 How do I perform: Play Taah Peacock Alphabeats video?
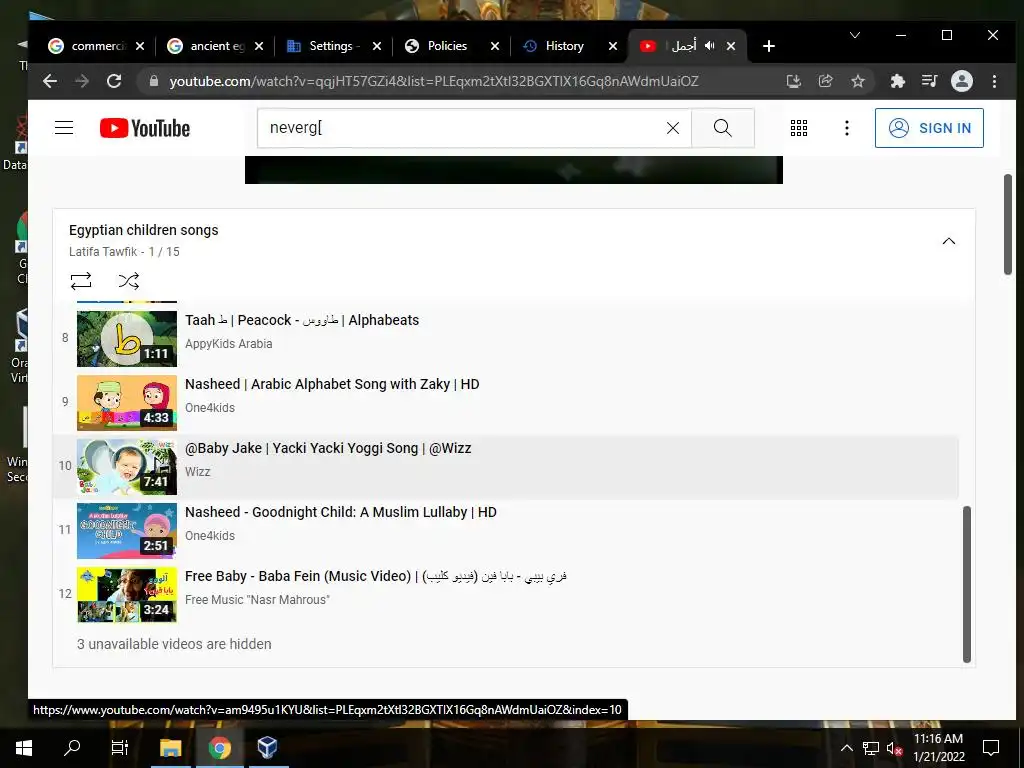(302, 320)
